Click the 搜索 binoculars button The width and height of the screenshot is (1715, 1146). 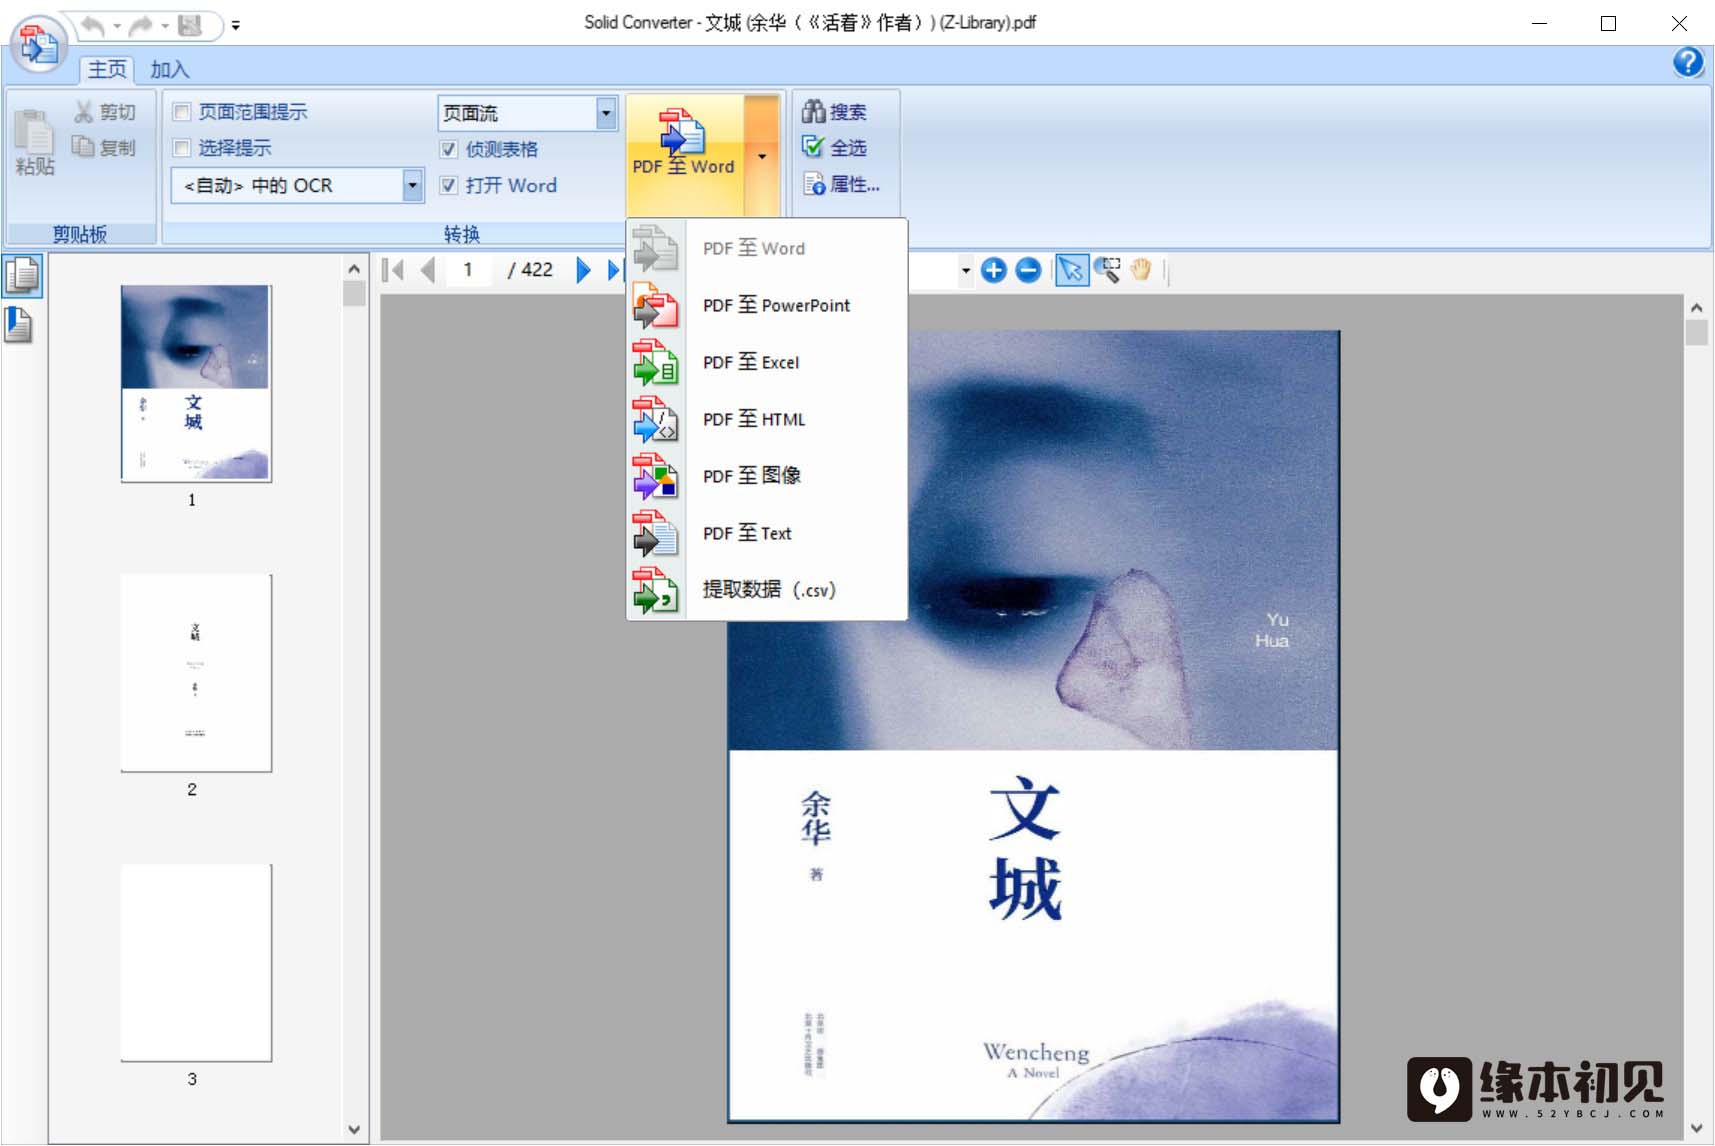[835, 112]
